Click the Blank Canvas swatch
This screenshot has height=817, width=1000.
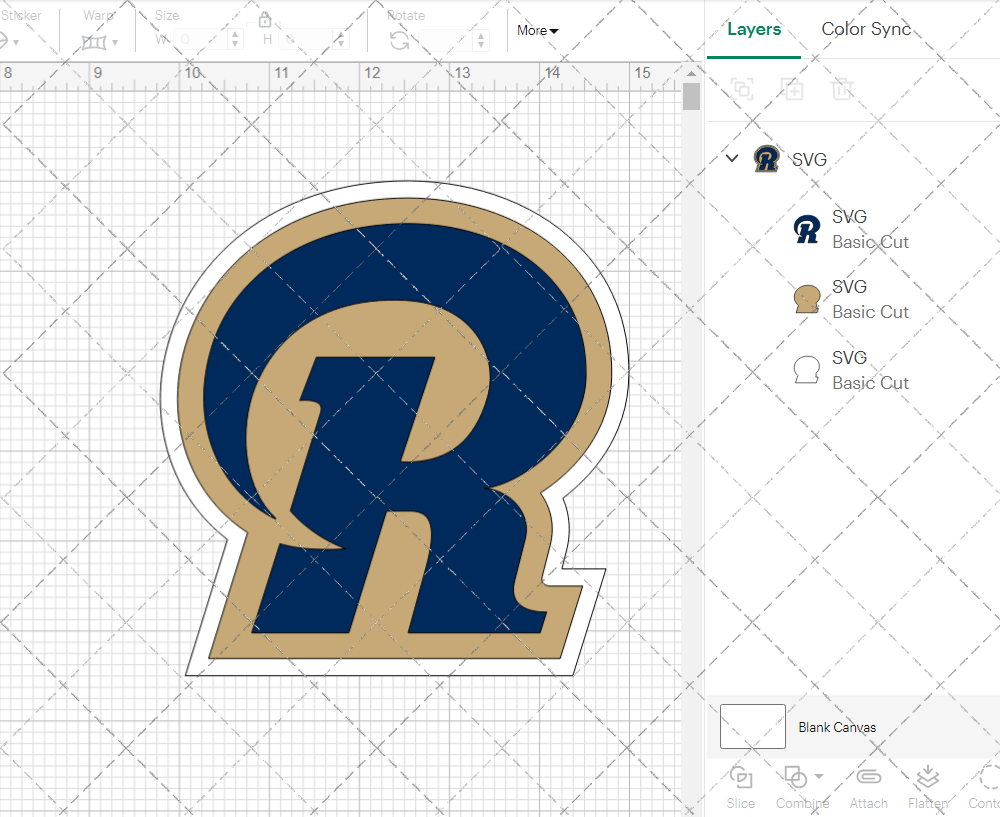coord(753,726)
